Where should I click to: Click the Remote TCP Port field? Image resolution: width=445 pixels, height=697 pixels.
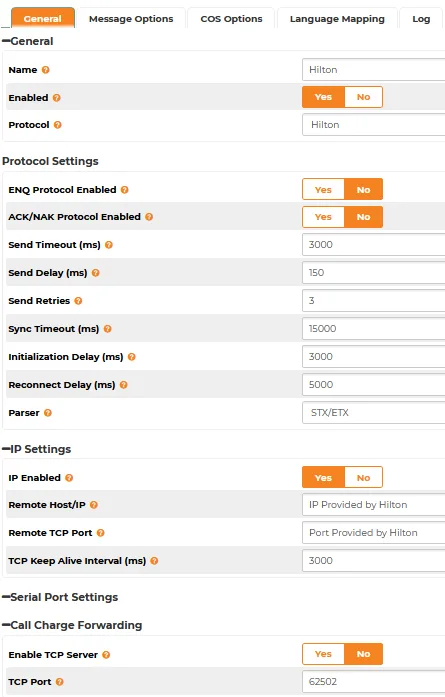point(373,533)
